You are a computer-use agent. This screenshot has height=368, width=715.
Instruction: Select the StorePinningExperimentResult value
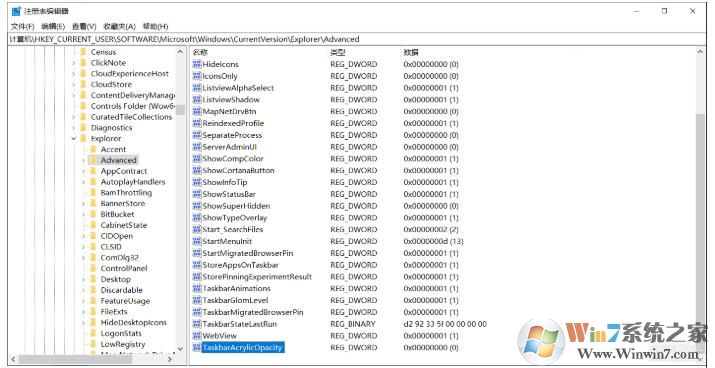[x=257, y=277]
